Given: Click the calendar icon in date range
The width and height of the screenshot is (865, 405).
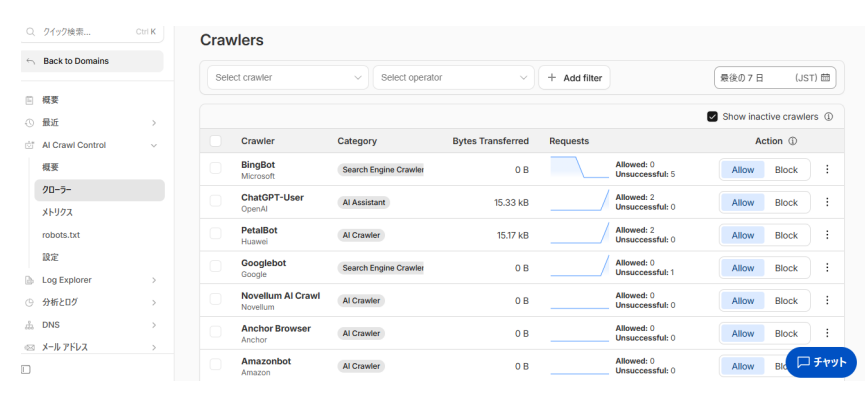Looking at the screenshot, I should [826, 77].
